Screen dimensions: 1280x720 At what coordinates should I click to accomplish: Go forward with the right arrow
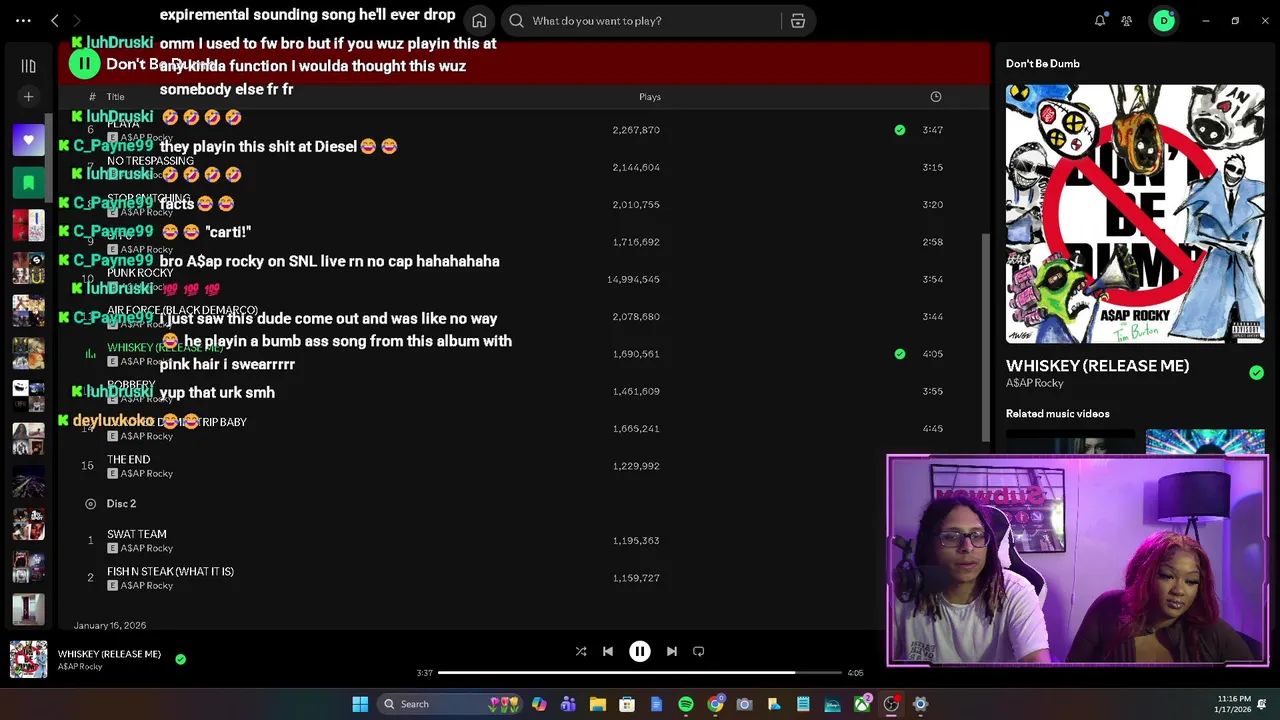[77, 20]
